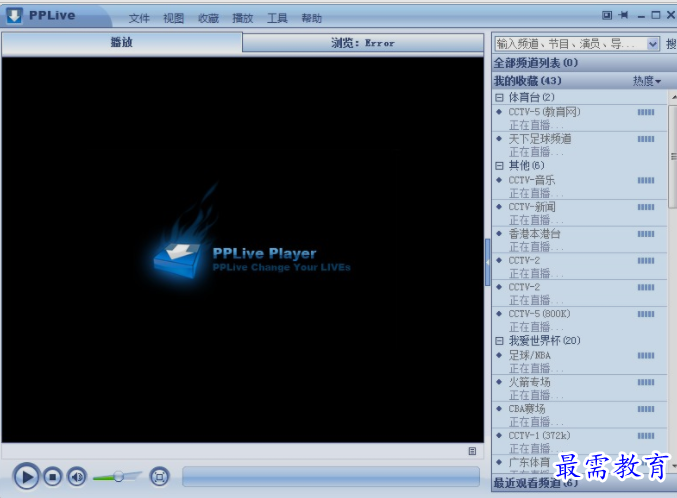Select channel 天下足球频道
The height and width of the screenshot is (498, 677).
[540, 139]
